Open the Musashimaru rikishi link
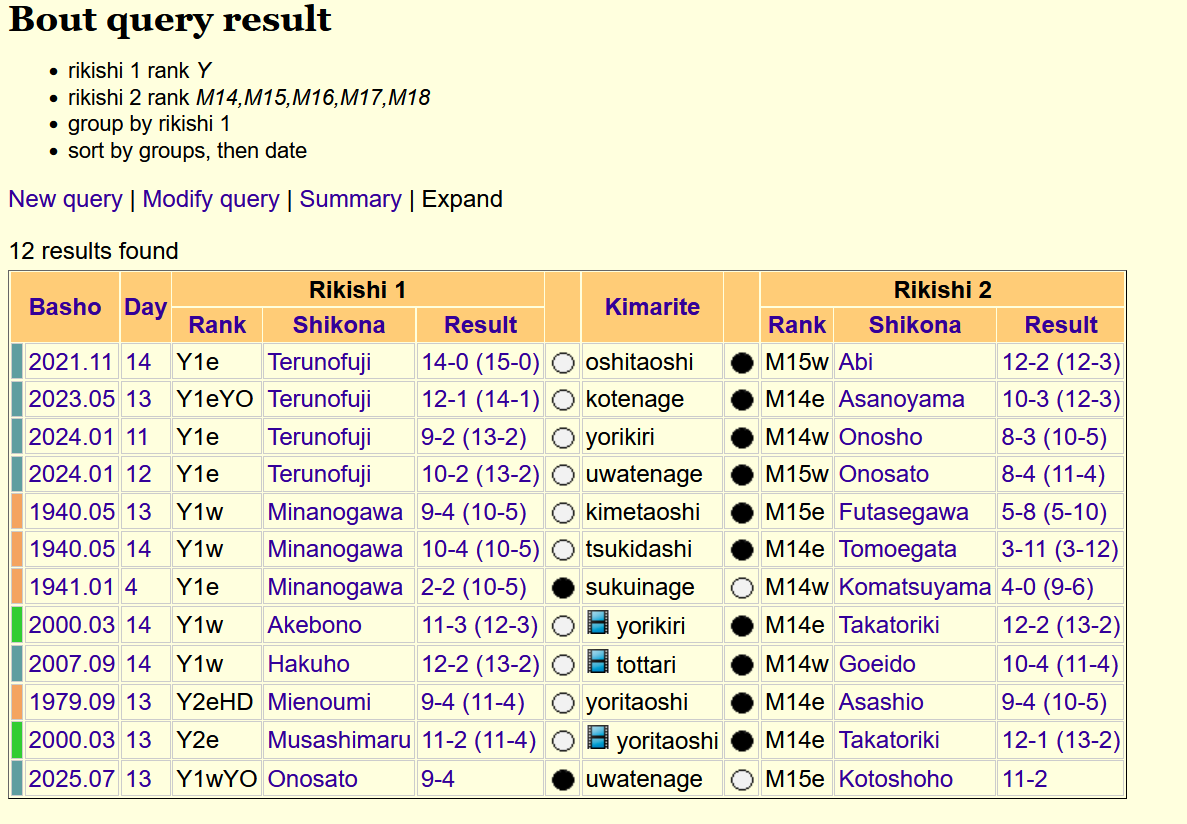The height and width of the screenshot is (824, 1187). click(x=338, y=740)
